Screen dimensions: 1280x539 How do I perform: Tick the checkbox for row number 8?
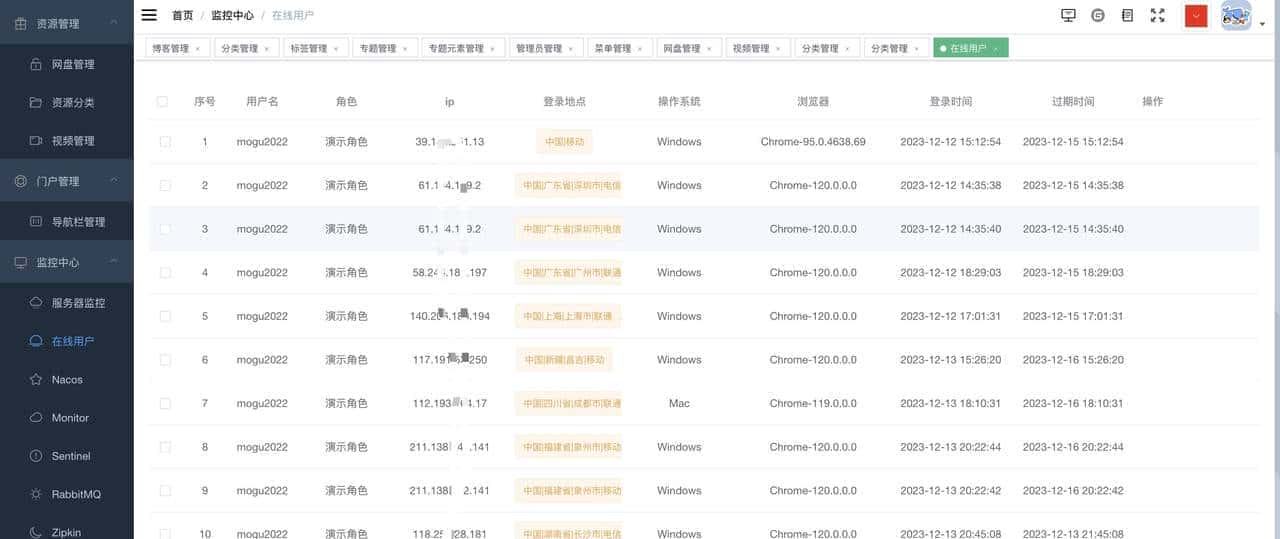pos(165,447)
